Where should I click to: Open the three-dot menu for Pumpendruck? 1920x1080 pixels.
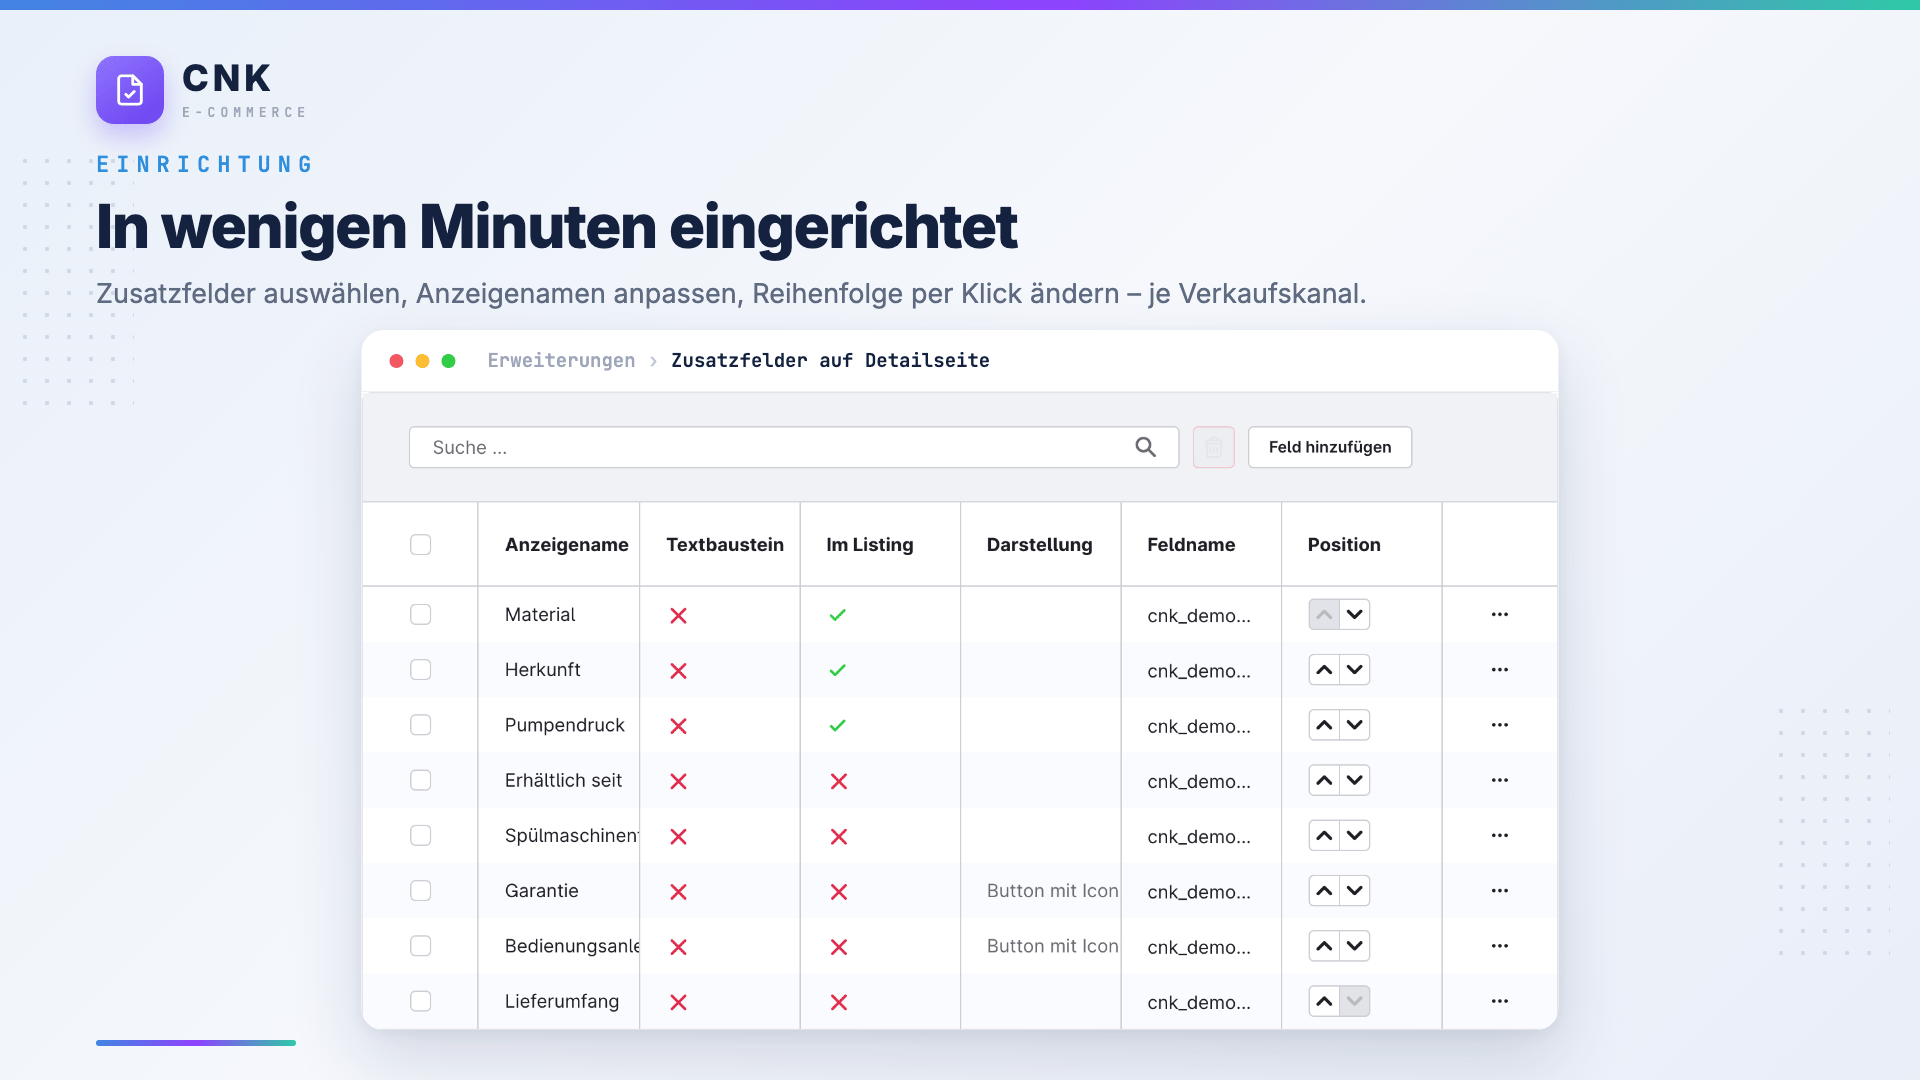[1499, 724]
